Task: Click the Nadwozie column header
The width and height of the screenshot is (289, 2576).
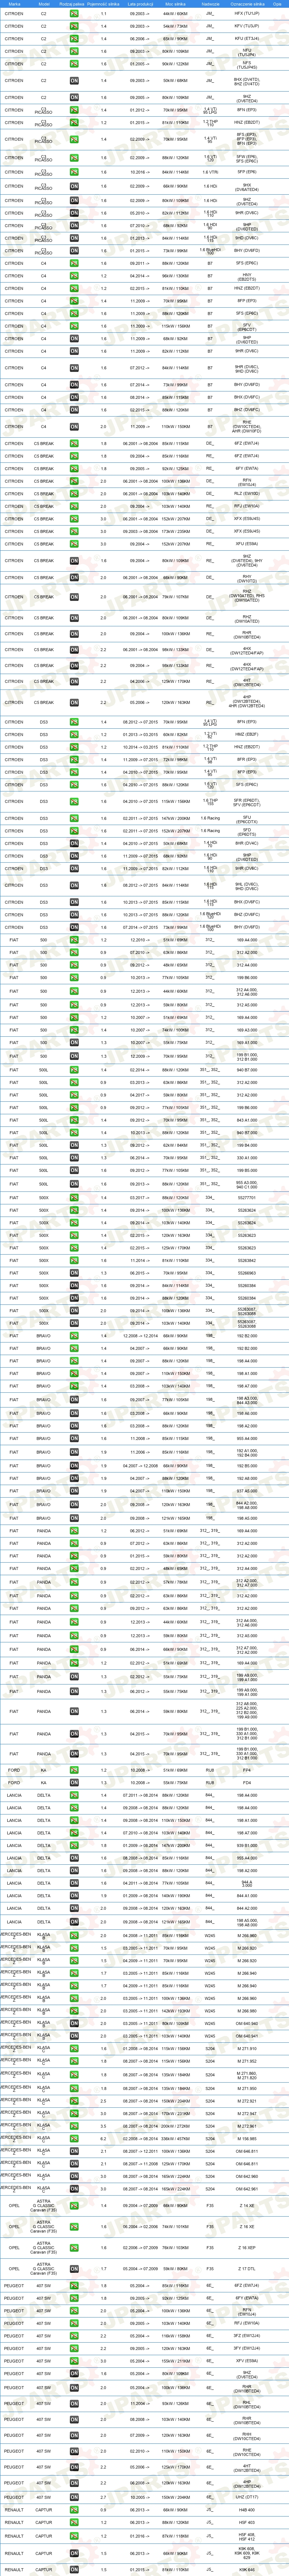Action: click(x=210, y=4)
